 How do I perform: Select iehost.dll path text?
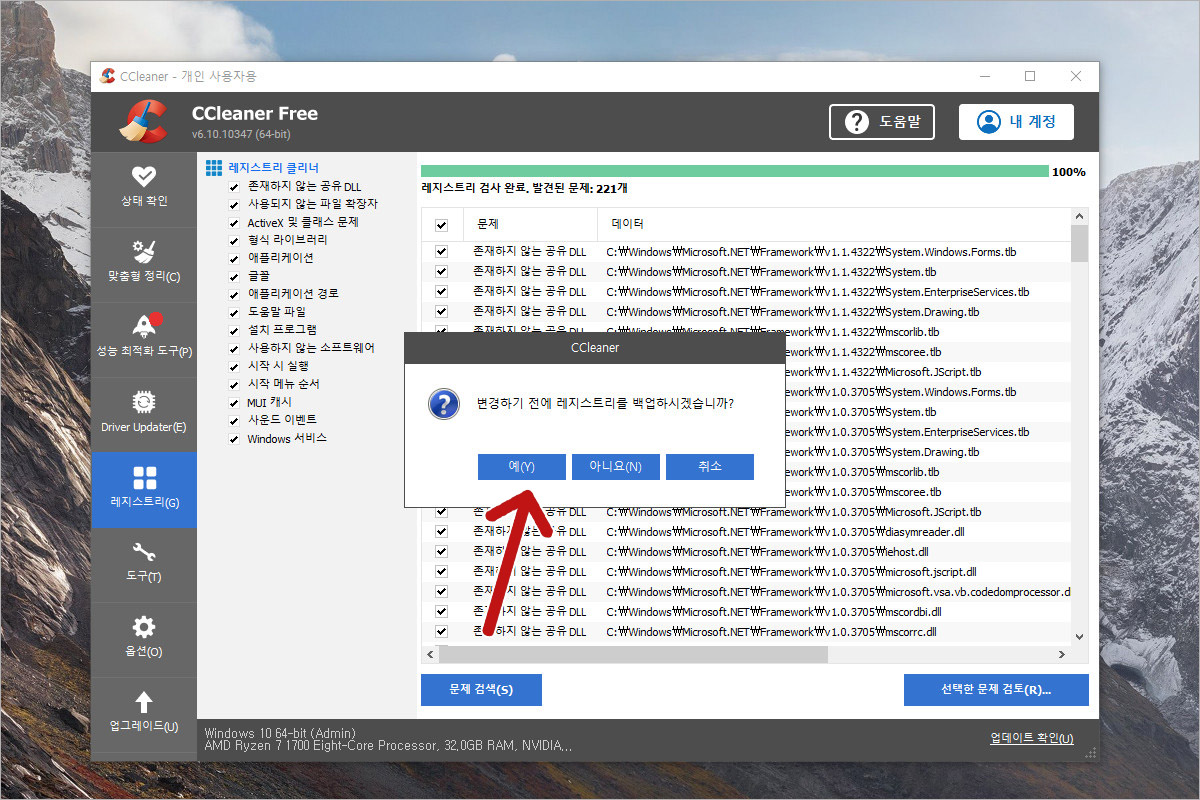tap(767, 552)
